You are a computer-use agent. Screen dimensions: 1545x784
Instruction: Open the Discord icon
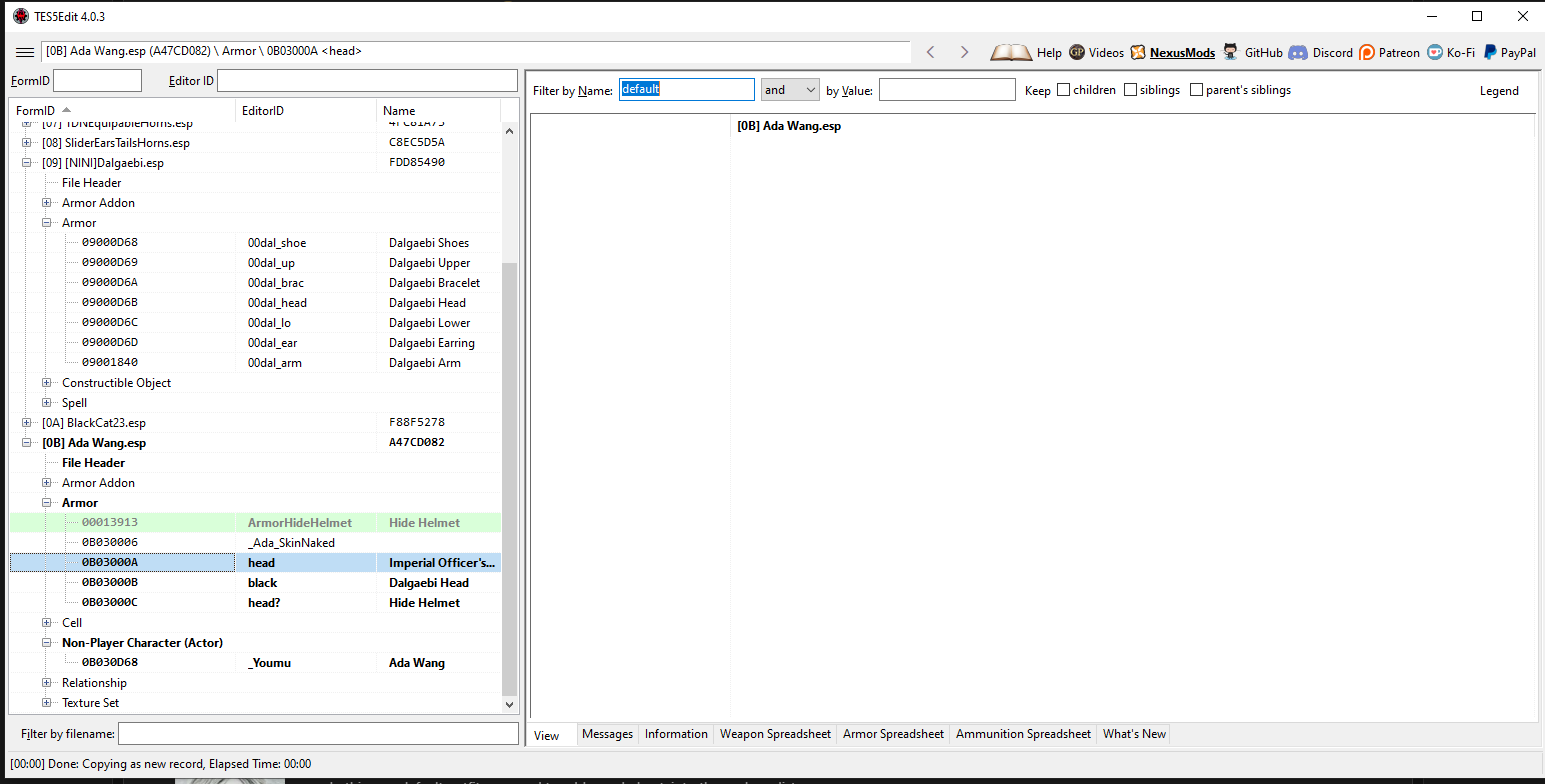click(x=1298, y=52)
